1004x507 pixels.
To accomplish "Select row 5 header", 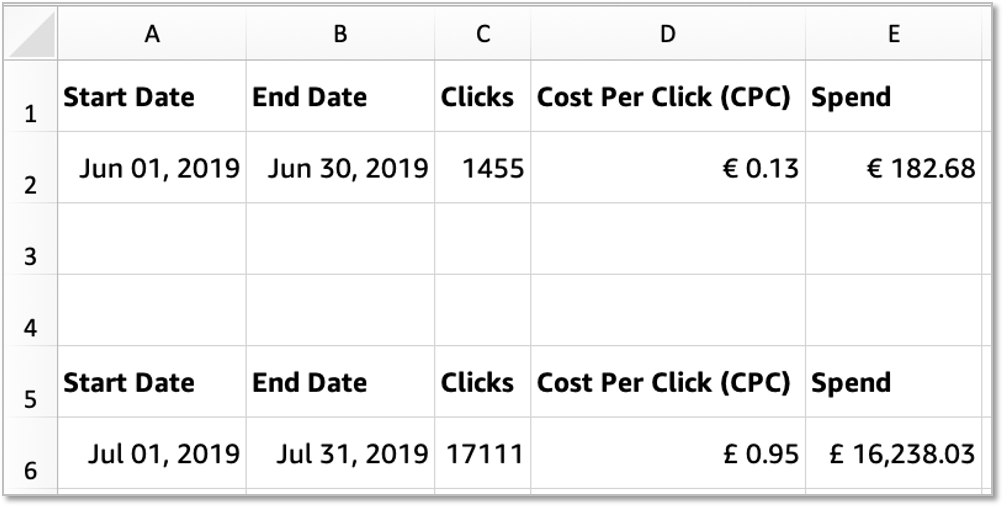I will 30,400.
